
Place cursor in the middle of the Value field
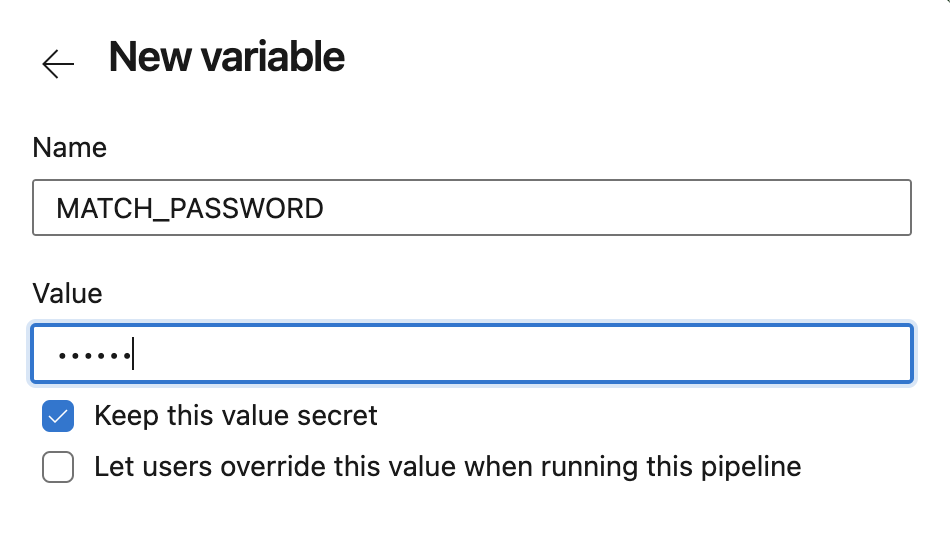472,354
